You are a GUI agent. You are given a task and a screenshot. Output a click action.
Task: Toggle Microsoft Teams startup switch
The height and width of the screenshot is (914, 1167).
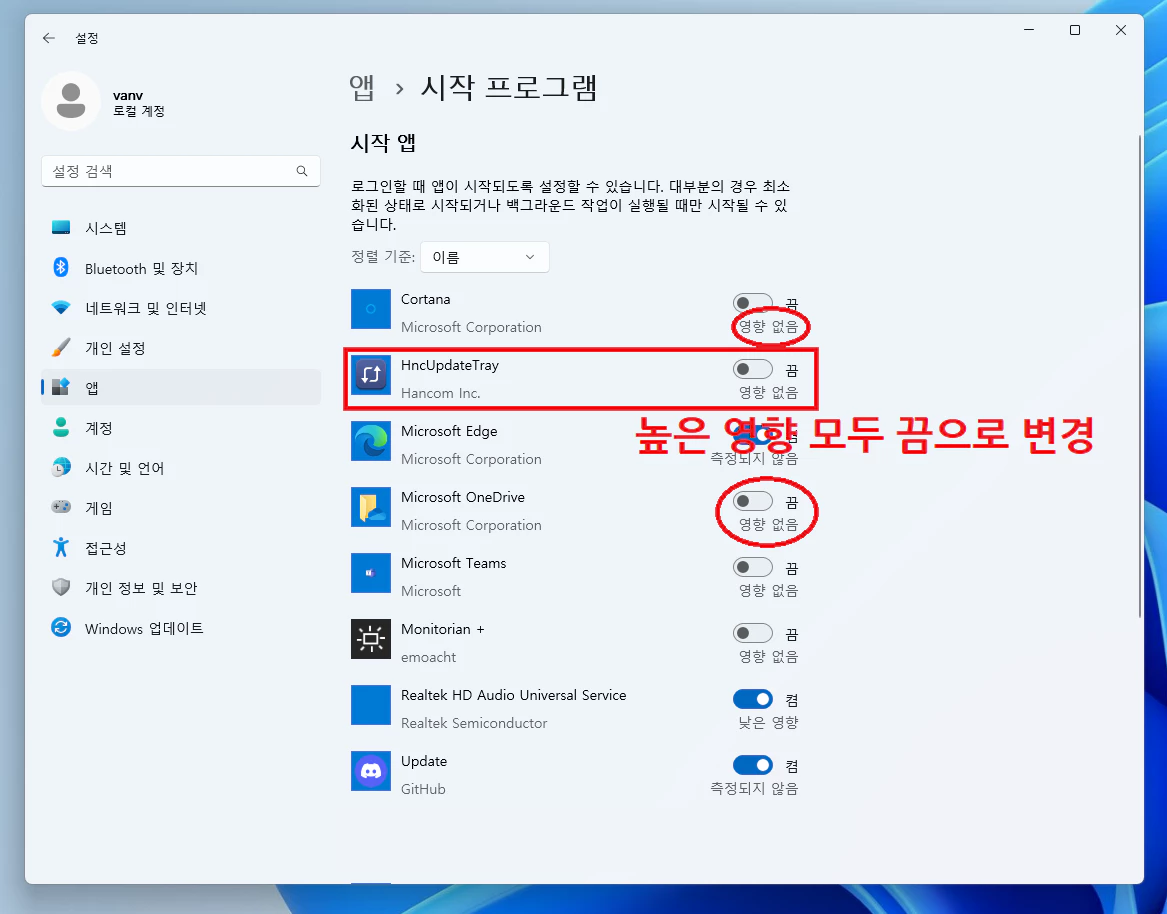[x=752, y=568]
